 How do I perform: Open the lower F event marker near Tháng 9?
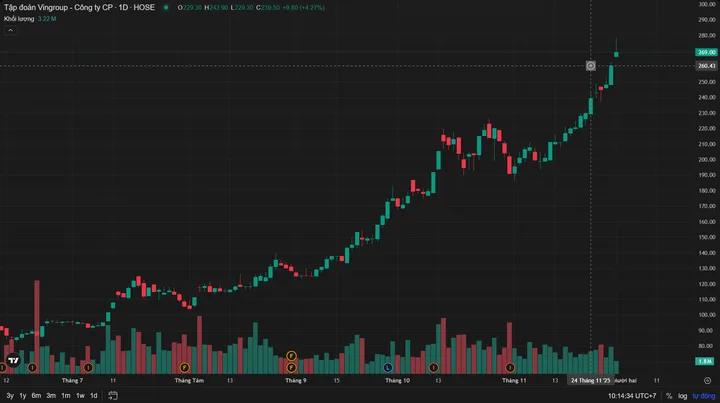pyautogui.click(x=291, y=367)
